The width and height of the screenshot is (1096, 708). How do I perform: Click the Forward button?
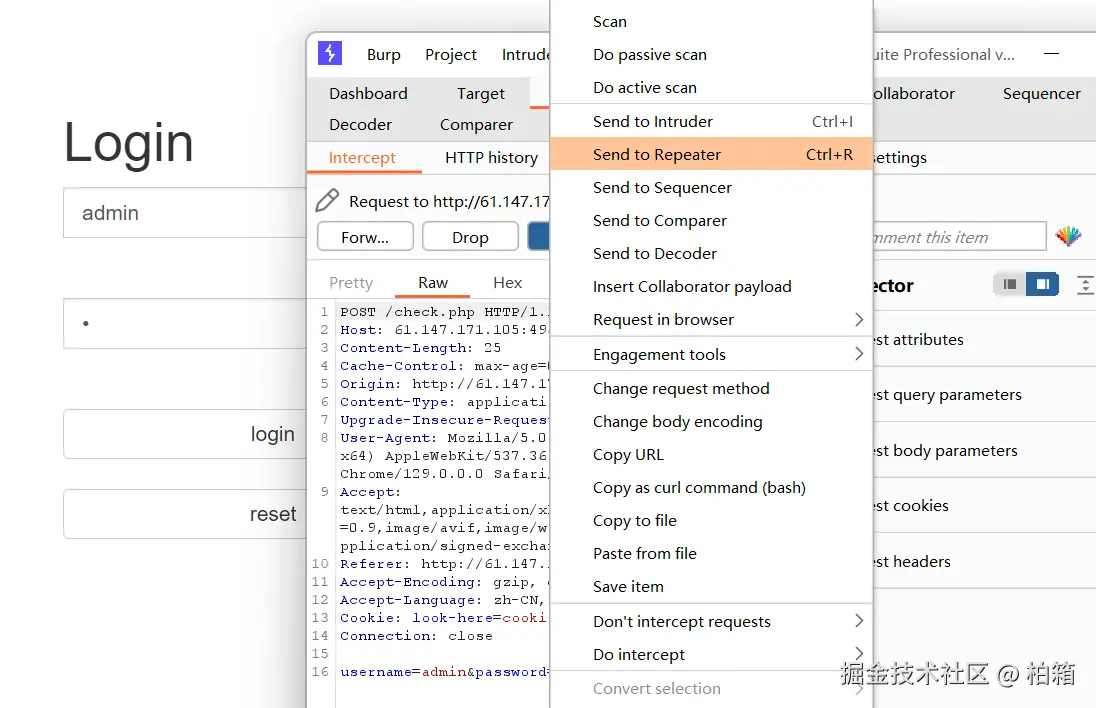tap(365, 237)
